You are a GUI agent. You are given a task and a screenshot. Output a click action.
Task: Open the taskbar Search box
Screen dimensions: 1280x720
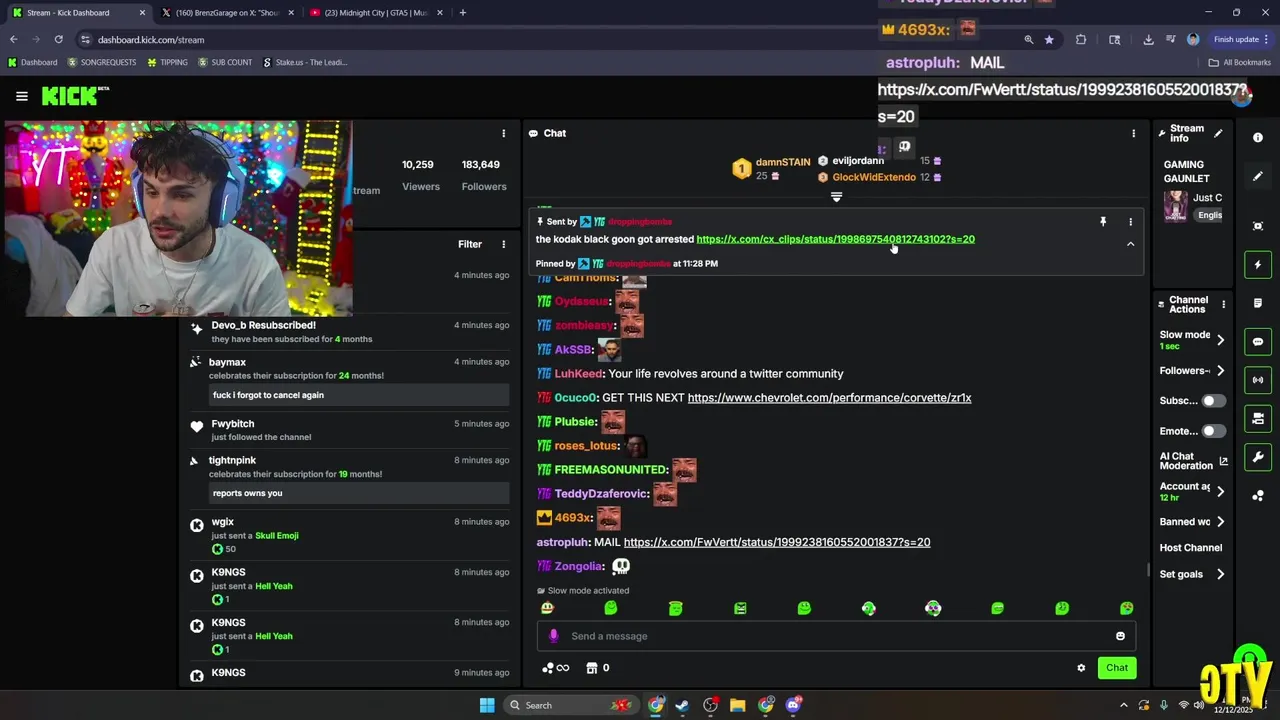(570, 705)
